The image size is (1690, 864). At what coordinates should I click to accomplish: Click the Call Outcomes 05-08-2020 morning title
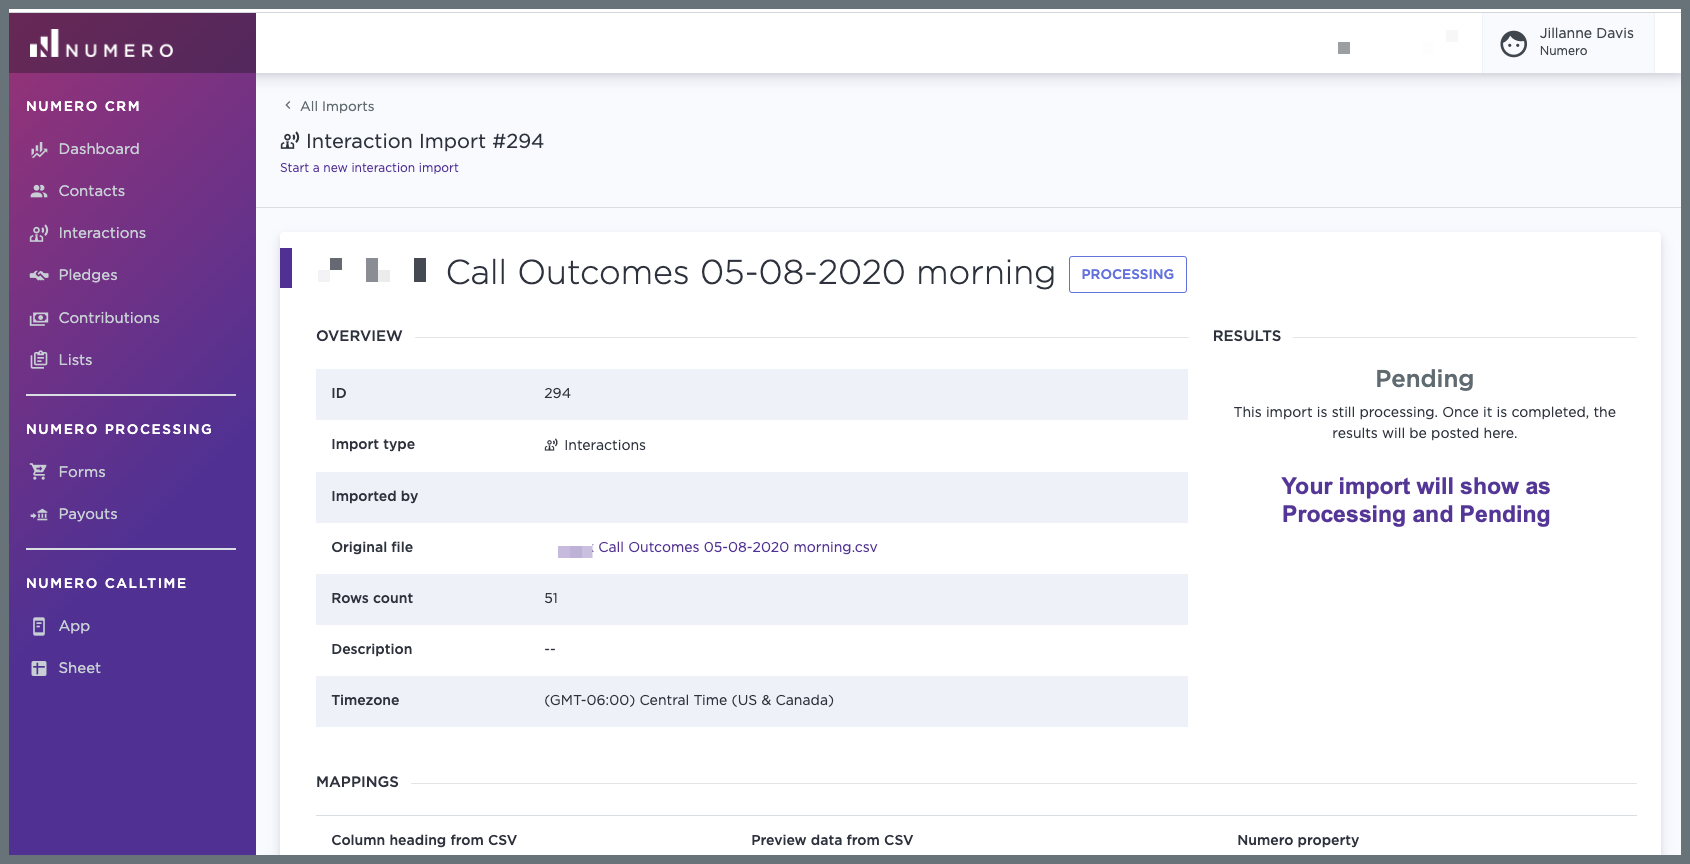point(750,272)
